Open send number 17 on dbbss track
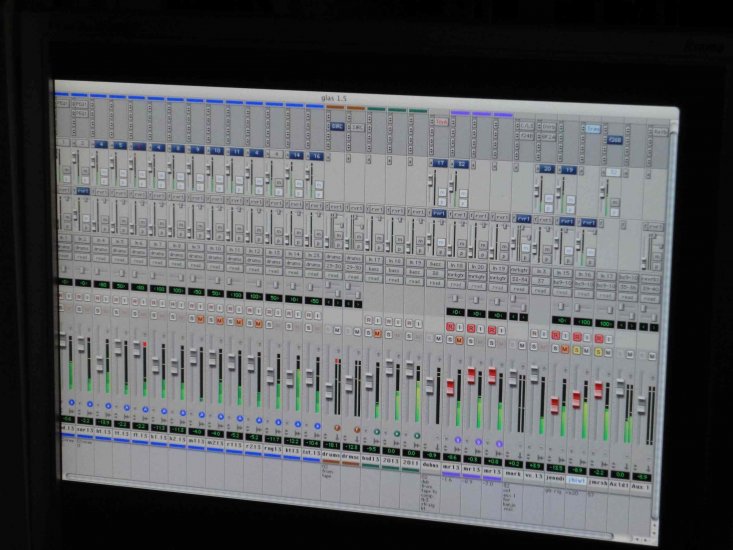Screen dimensions: 733x550 click(x=439, y=163)
